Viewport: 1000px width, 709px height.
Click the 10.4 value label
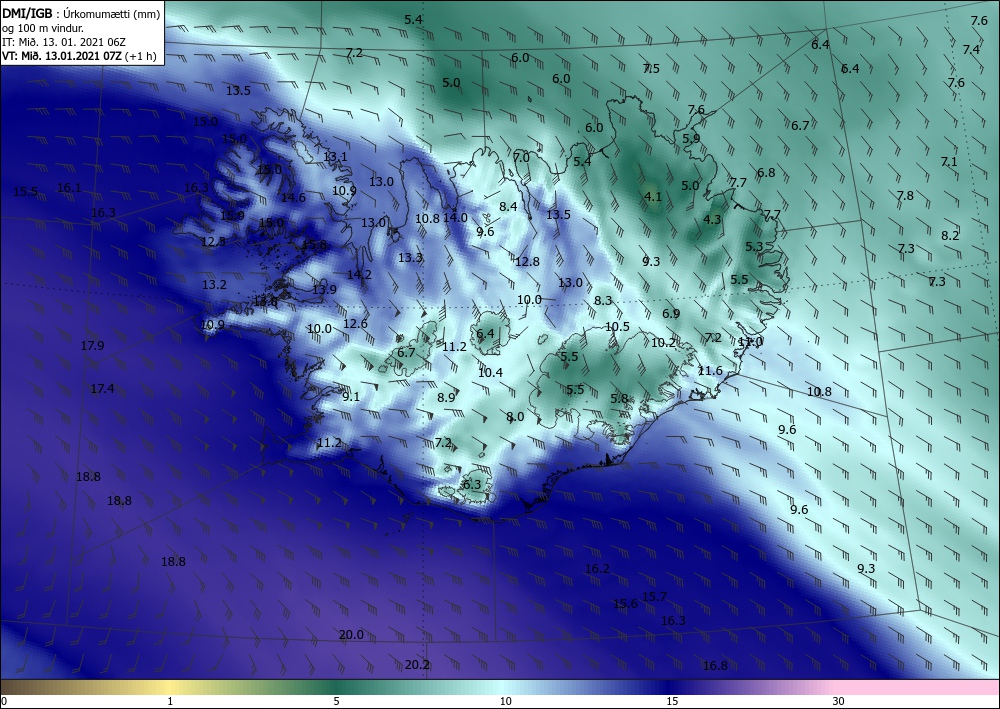pyautogui.click(x=490, y=373)
